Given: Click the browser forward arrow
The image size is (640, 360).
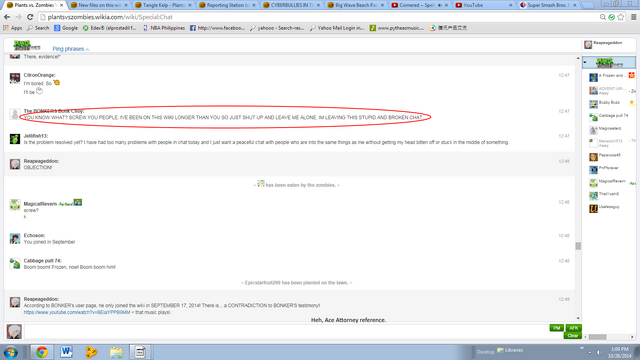Looking at the screenshot, I should [x=18, y=17].
